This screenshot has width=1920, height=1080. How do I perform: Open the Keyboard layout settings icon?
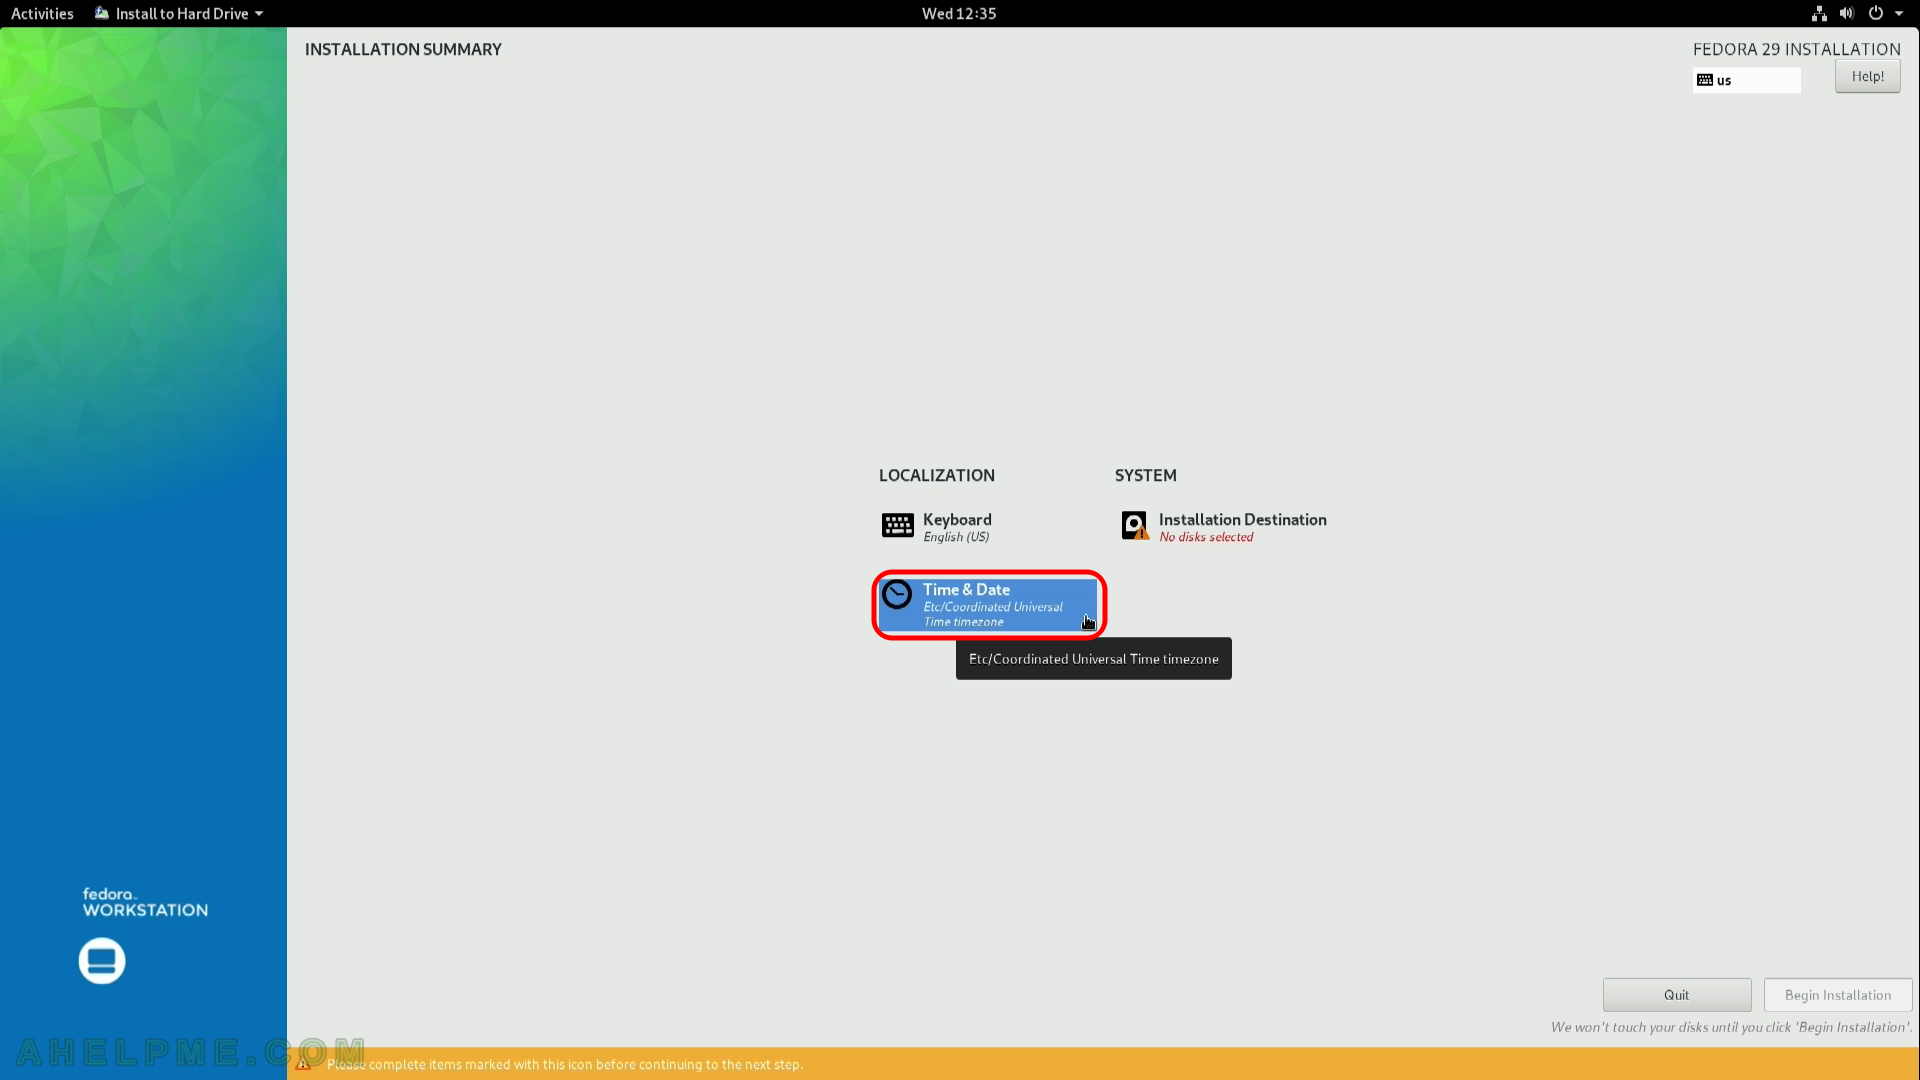[x=897, y=526]
